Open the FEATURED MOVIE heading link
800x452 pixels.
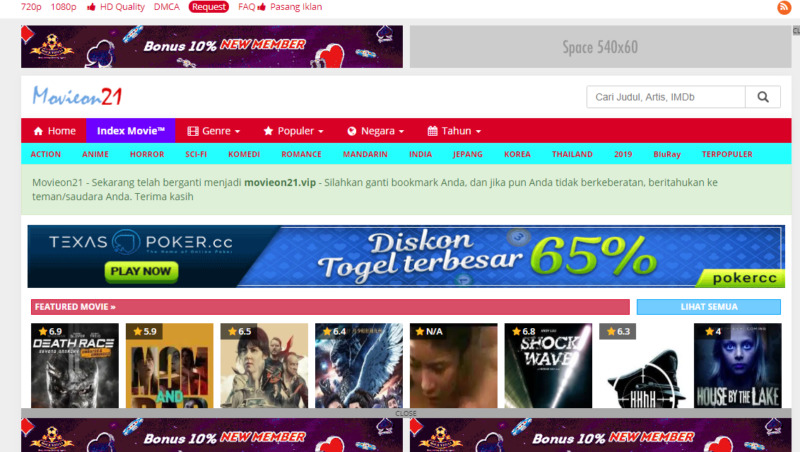(x=75, y=307)
